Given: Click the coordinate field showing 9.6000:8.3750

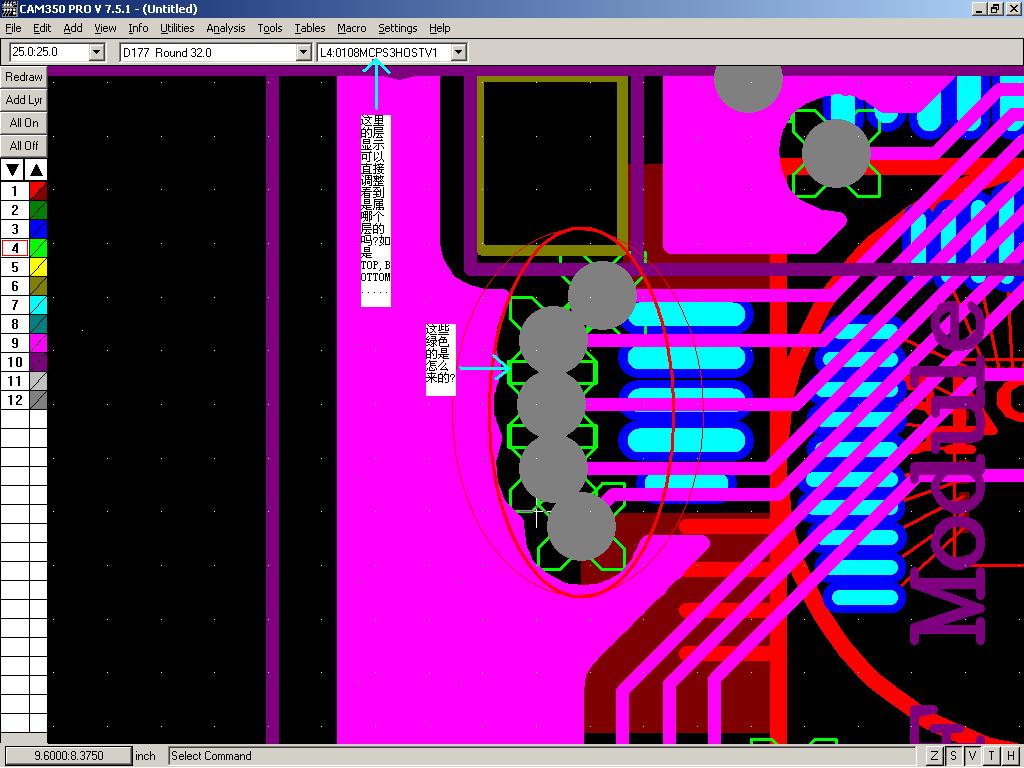Looking at the screenshot, I should tap(68, 756).
